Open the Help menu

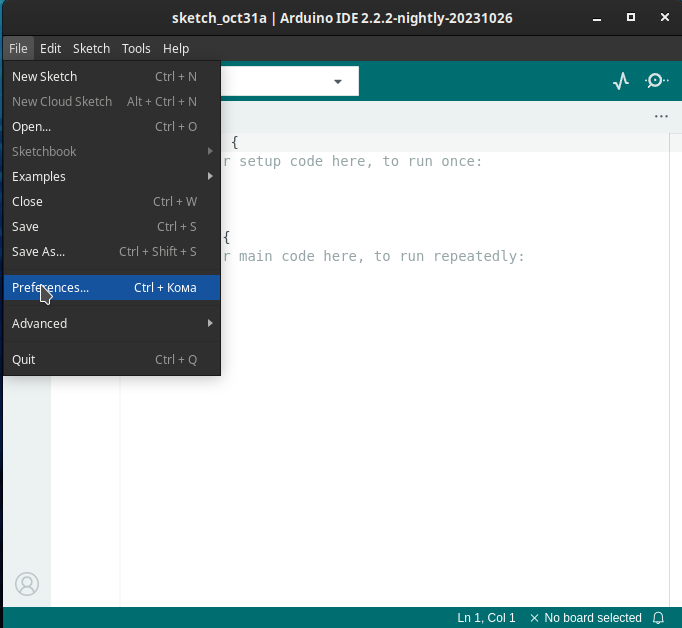coord(176,49)
